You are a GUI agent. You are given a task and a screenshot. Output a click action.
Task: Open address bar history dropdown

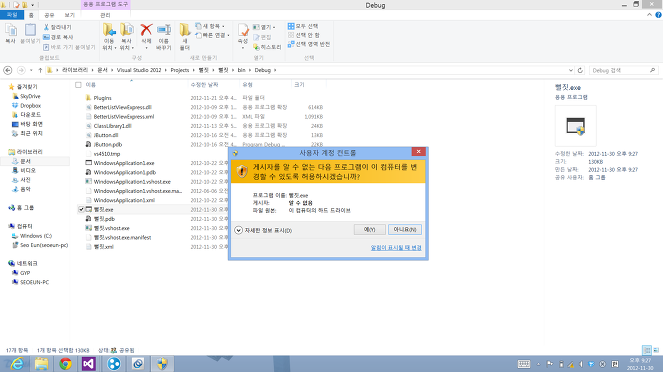tap(571, 70)
